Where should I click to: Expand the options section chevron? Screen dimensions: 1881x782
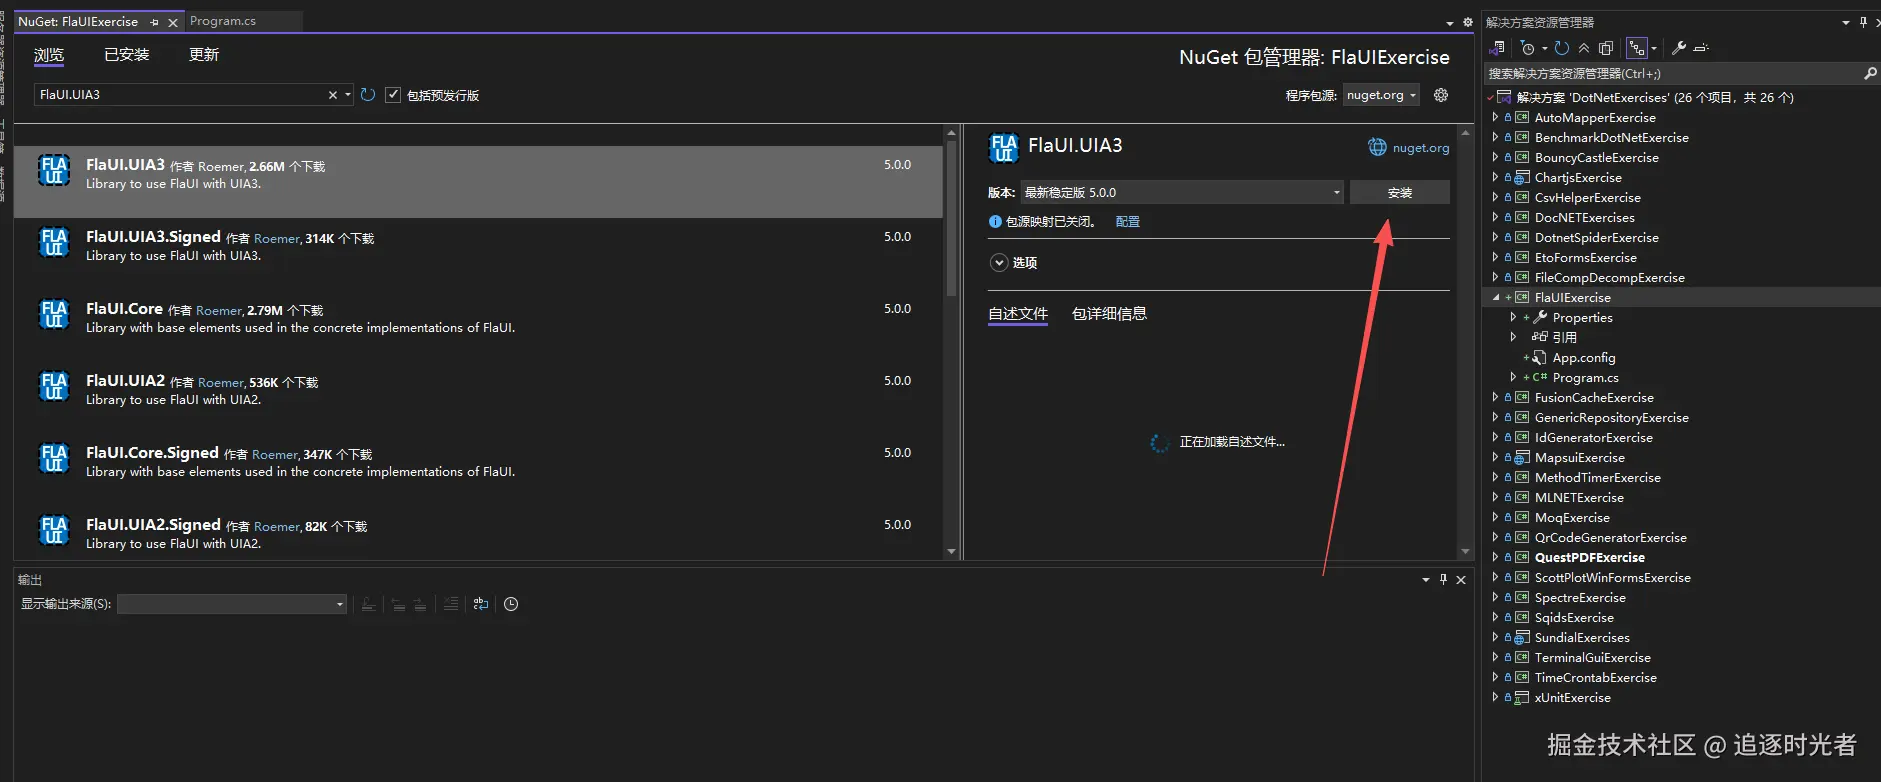(x=998, y=263)
